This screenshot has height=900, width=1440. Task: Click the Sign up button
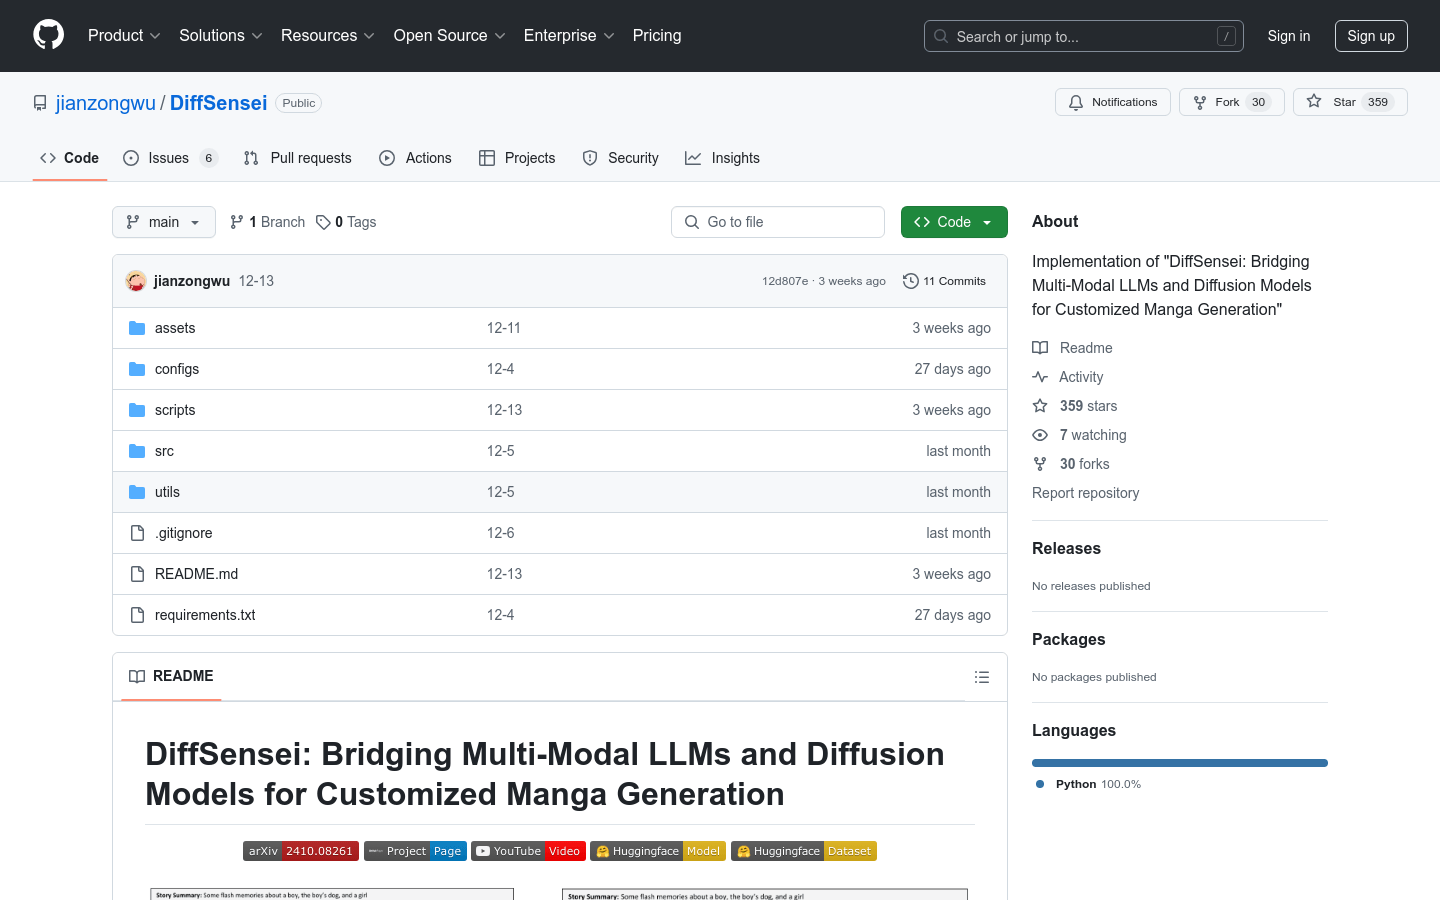coord(1371,36)
